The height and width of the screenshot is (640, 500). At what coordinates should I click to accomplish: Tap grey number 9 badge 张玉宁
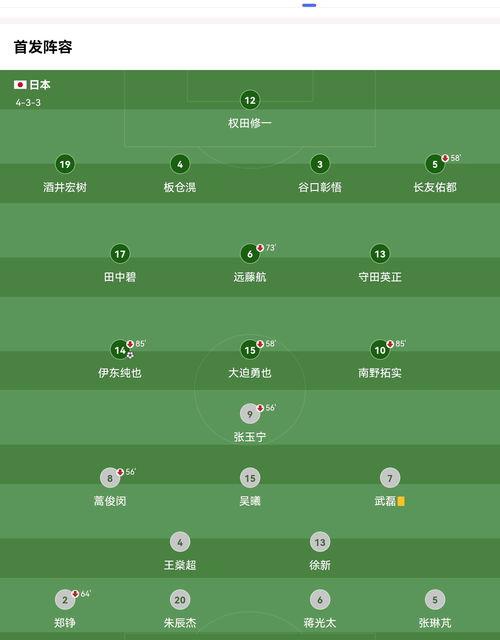(x=250, y=414)
